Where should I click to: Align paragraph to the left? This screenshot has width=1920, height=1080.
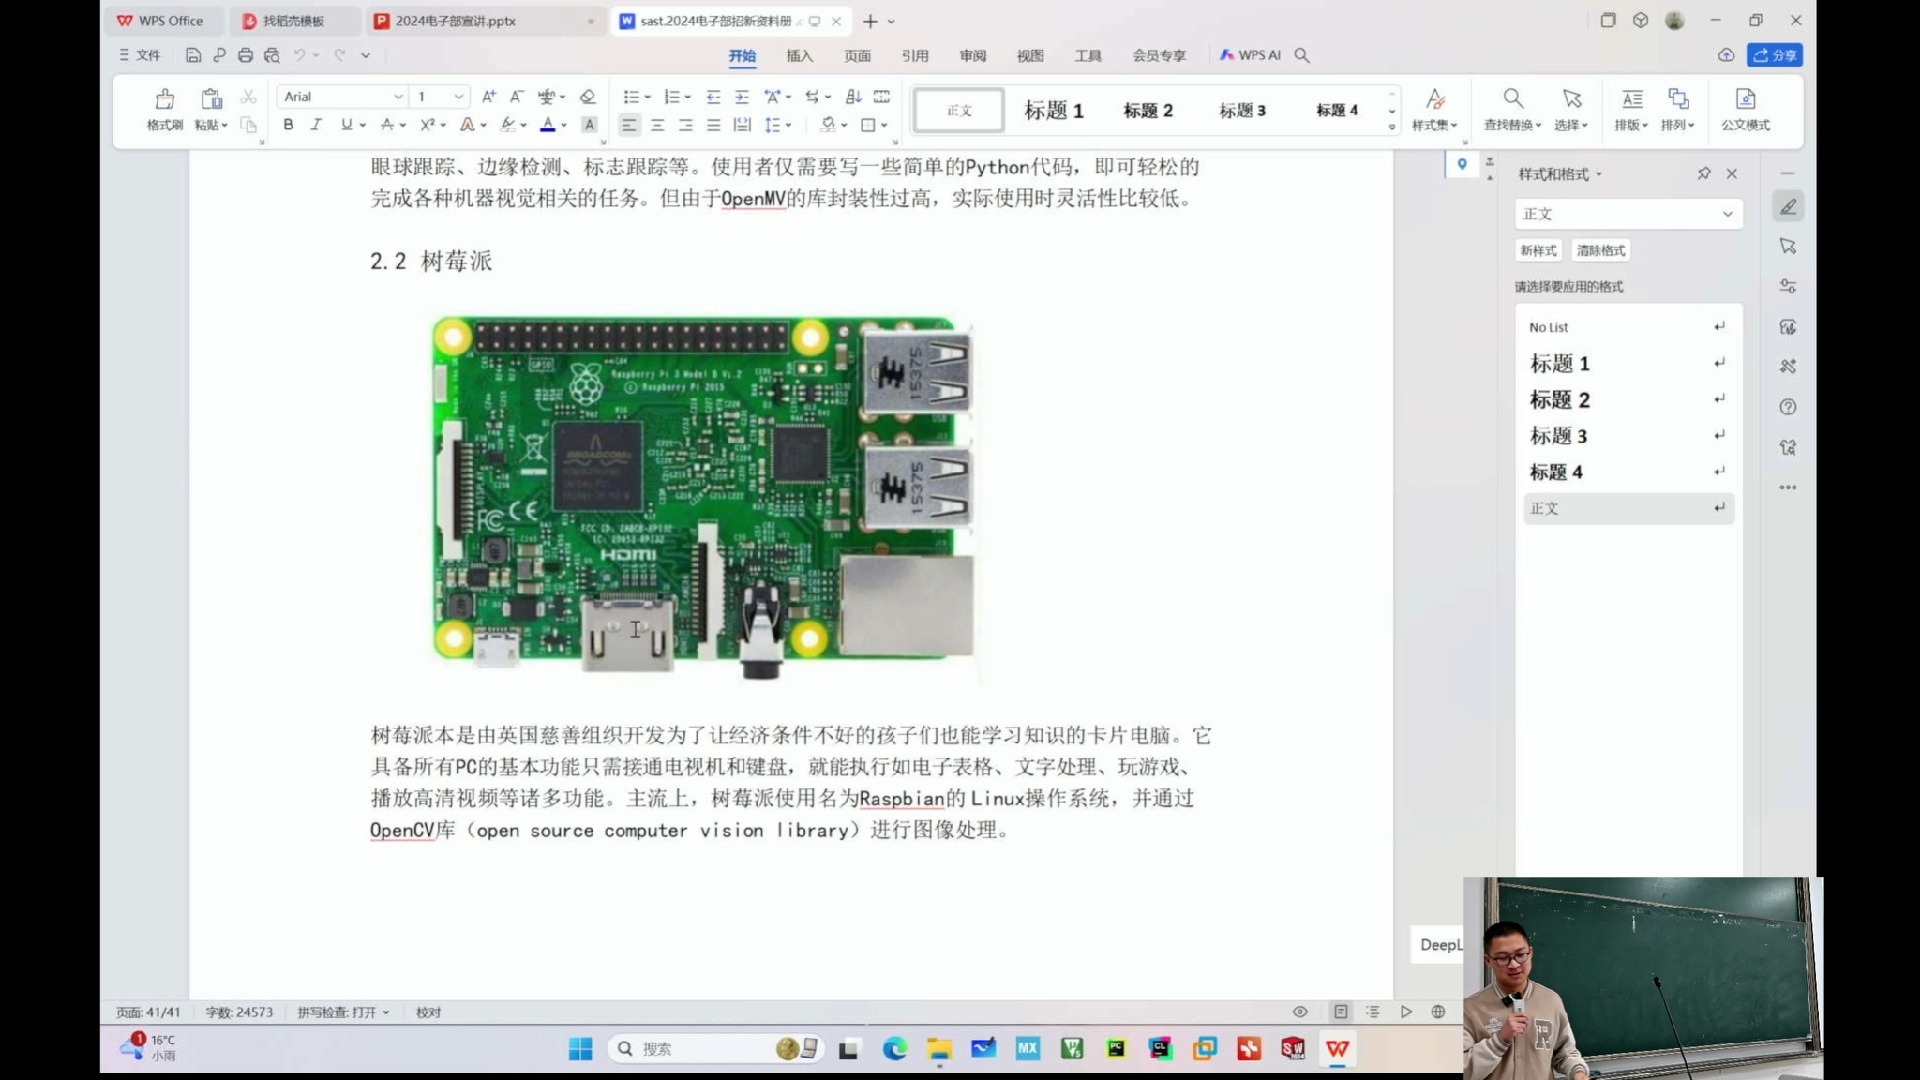pyautogui.click(x=629, y=125)
